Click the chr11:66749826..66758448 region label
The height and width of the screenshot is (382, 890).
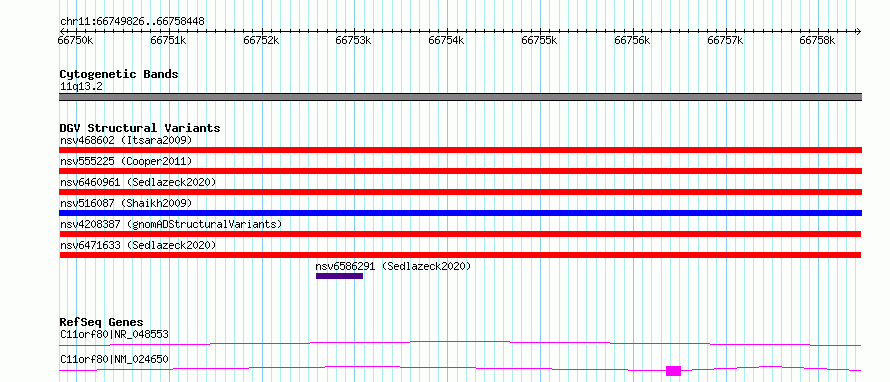(132, 22)
